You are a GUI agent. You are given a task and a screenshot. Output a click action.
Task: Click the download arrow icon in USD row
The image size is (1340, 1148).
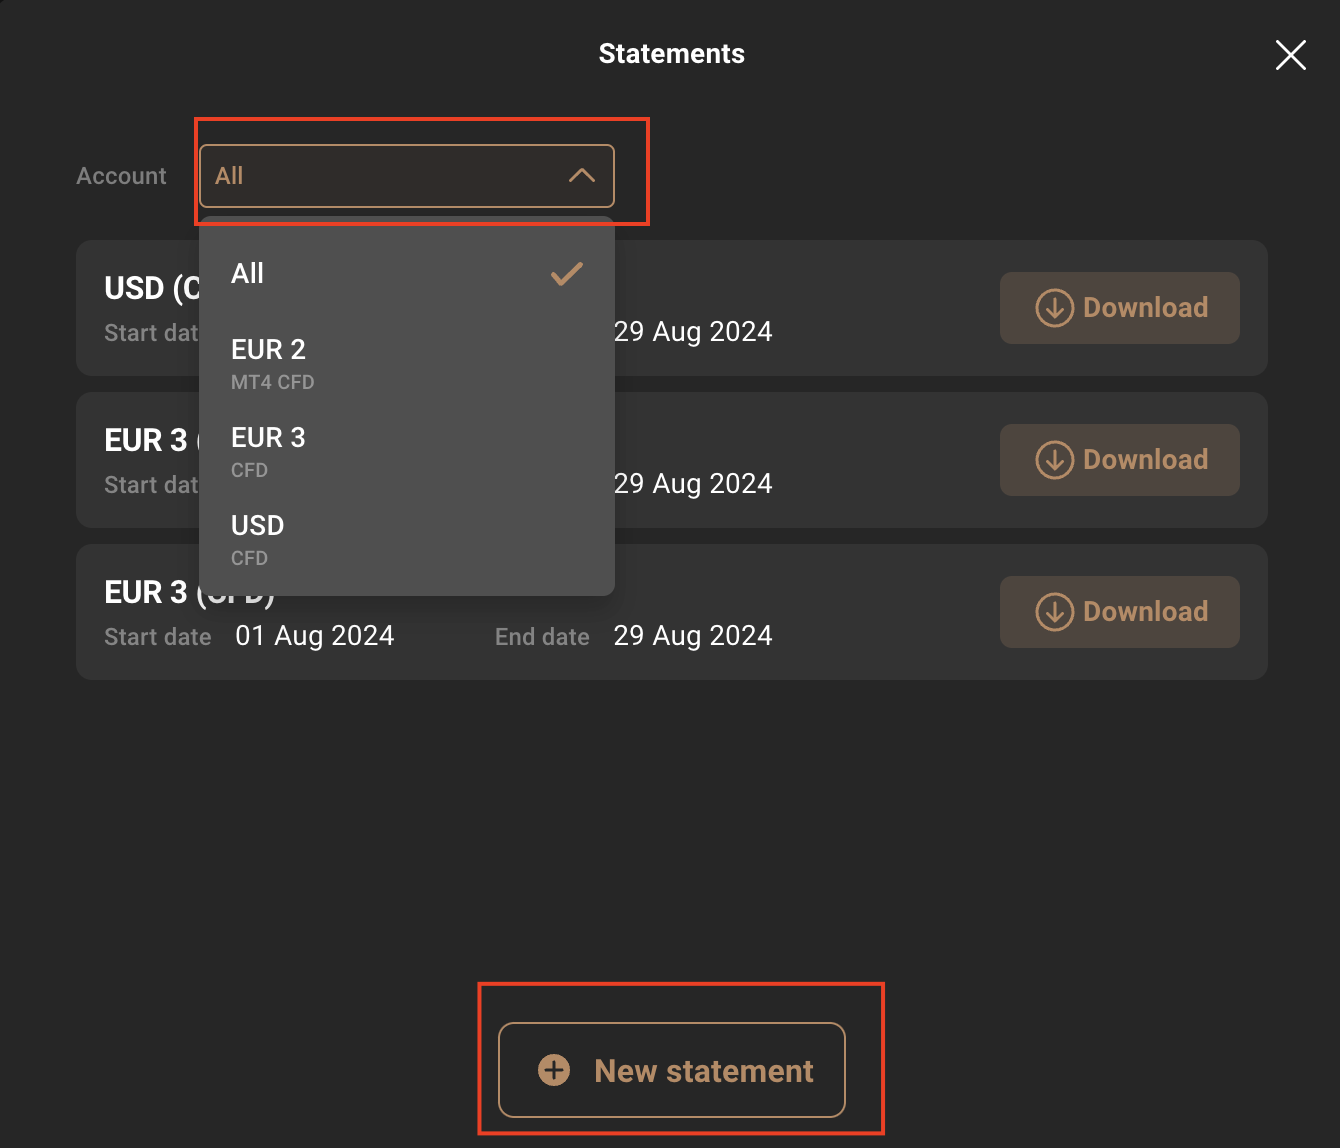pos(1054,308)
